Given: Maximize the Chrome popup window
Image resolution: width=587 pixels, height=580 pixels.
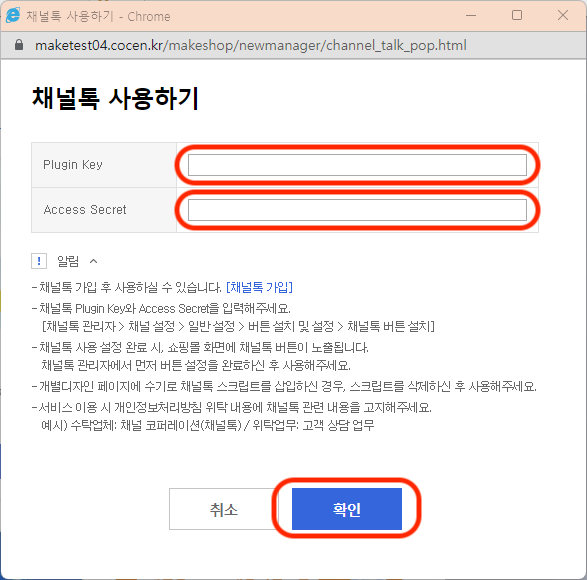Looking at the screenshot, I should [x=517, y=15].
